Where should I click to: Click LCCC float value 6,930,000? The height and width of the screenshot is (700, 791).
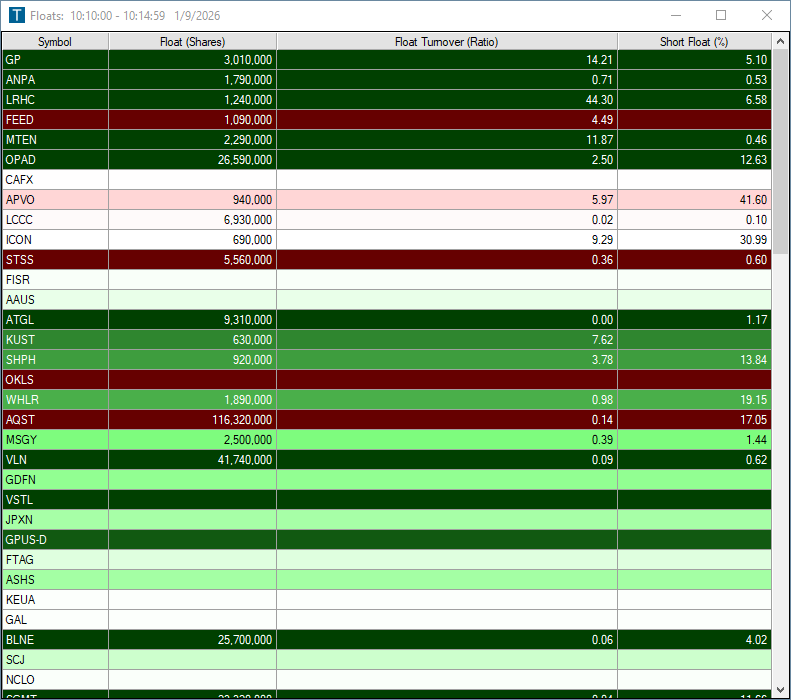[248, 220]
